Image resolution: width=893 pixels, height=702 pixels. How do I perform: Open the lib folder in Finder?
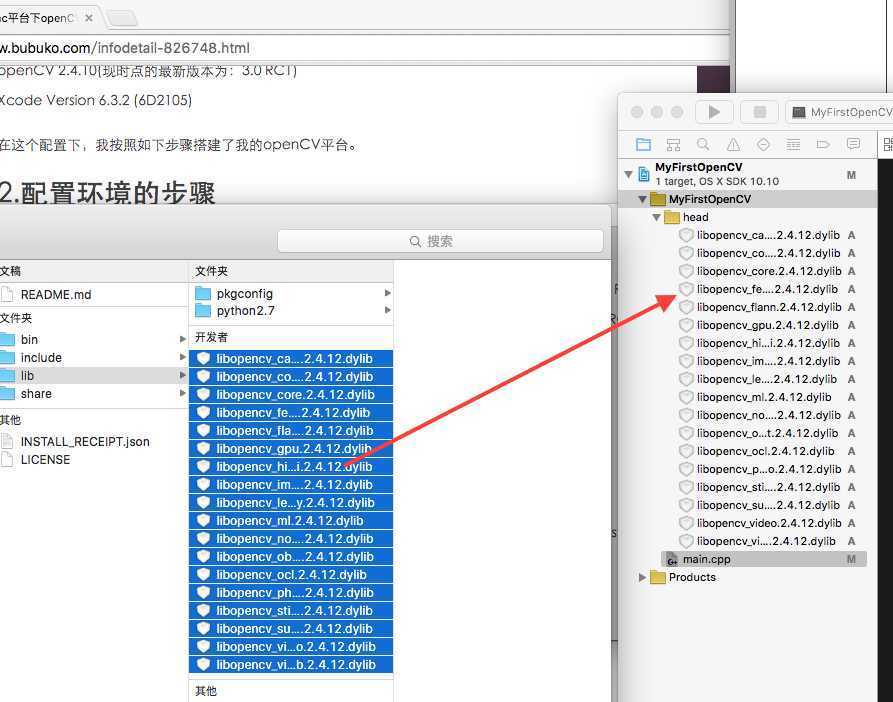pos(27,376)
